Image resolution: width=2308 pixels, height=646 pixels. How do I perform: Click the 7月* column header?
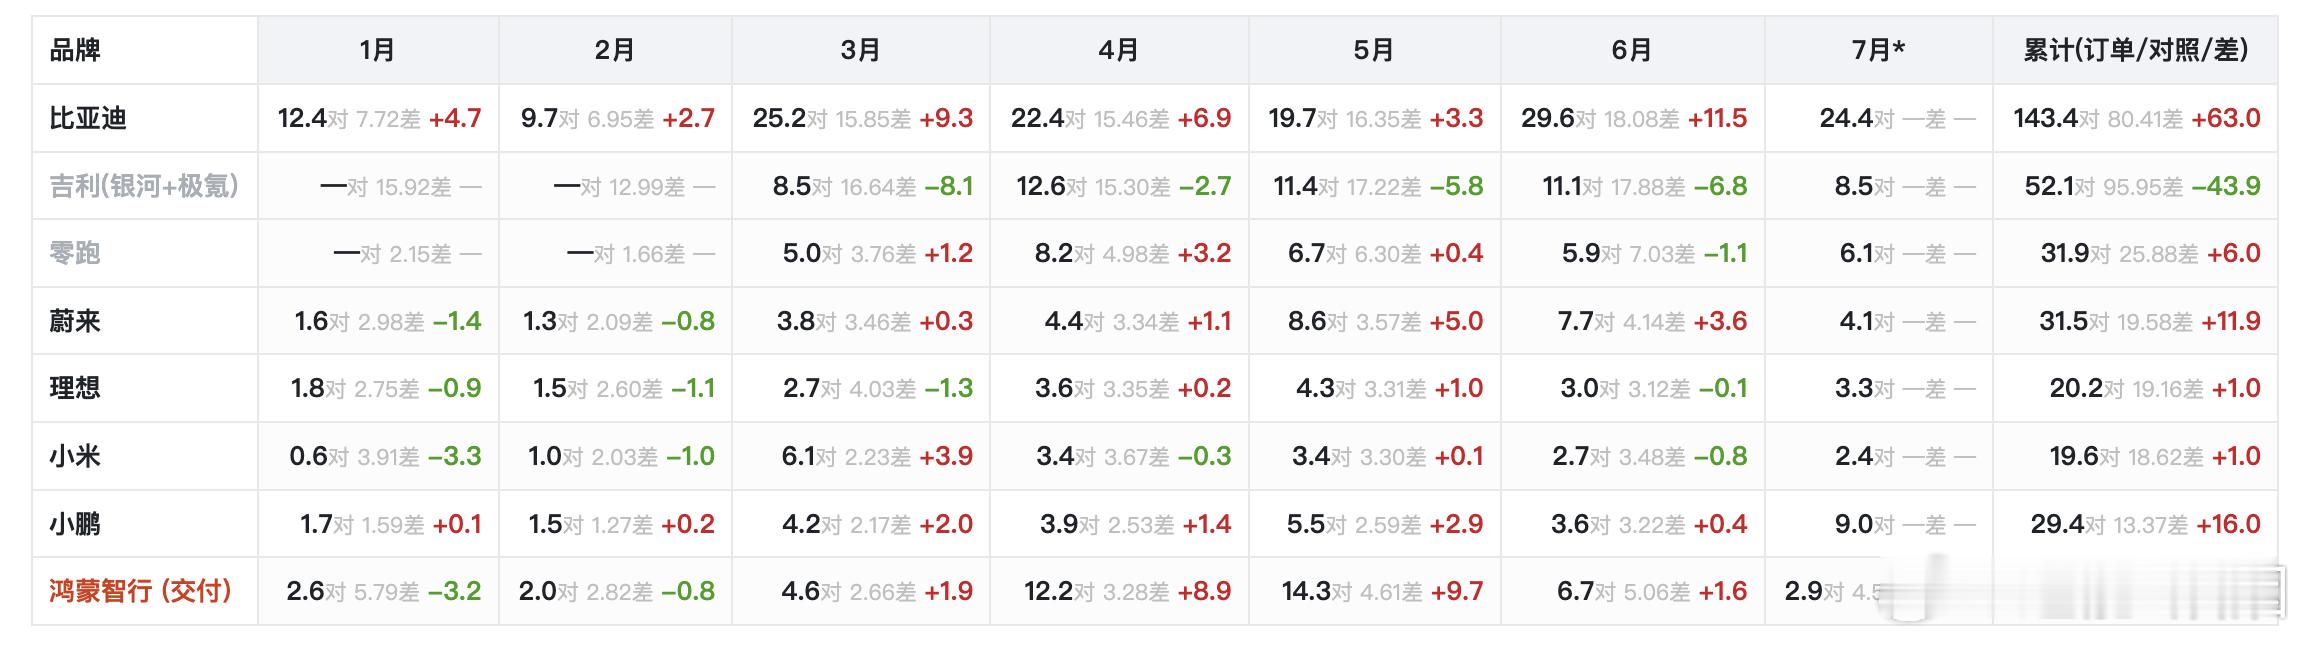pos(1878,50)
